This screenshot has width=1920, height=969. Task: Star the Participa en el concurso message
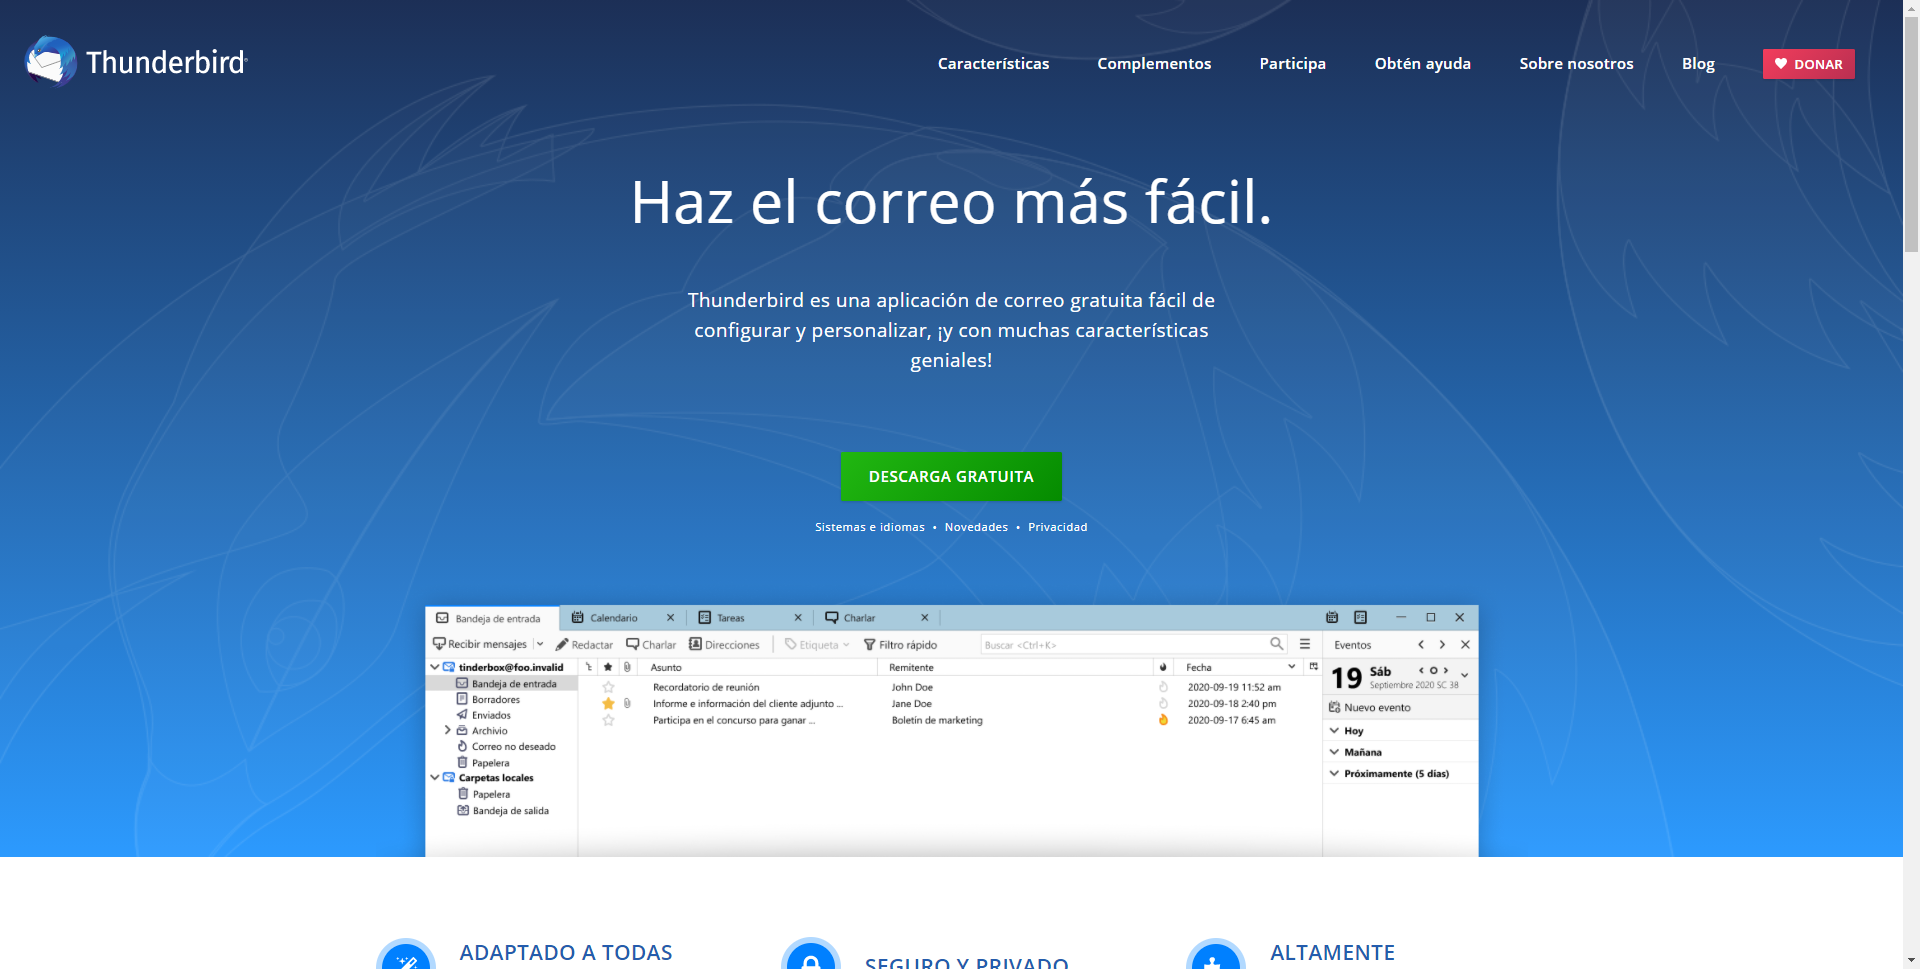point(608,720)
